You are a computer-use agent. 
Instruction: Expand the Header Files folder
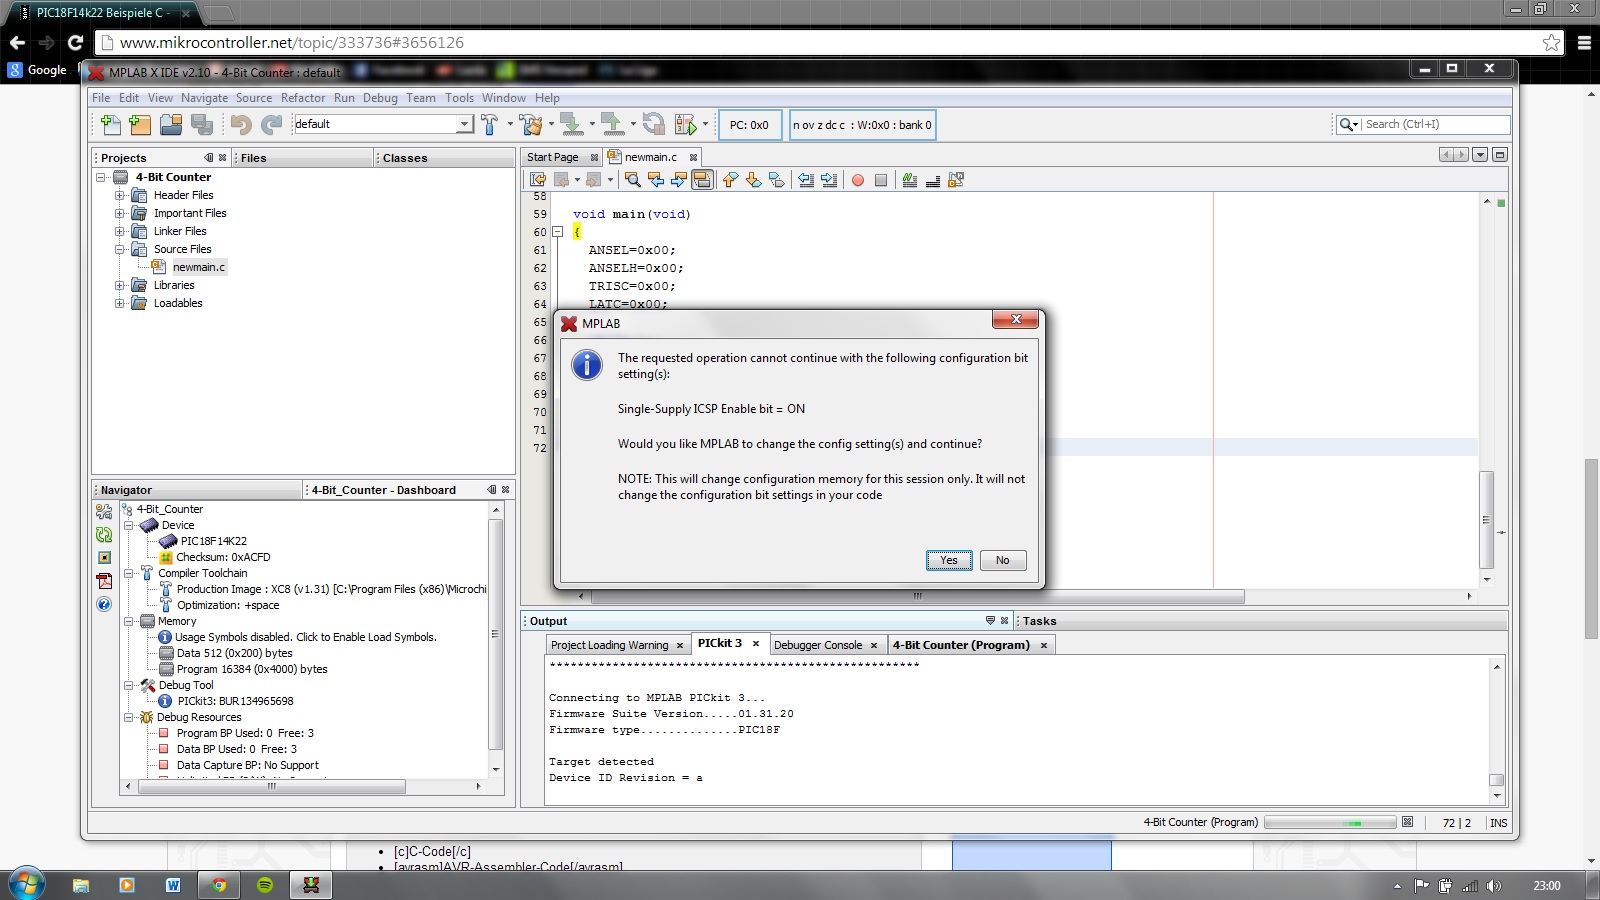(119, 195)
